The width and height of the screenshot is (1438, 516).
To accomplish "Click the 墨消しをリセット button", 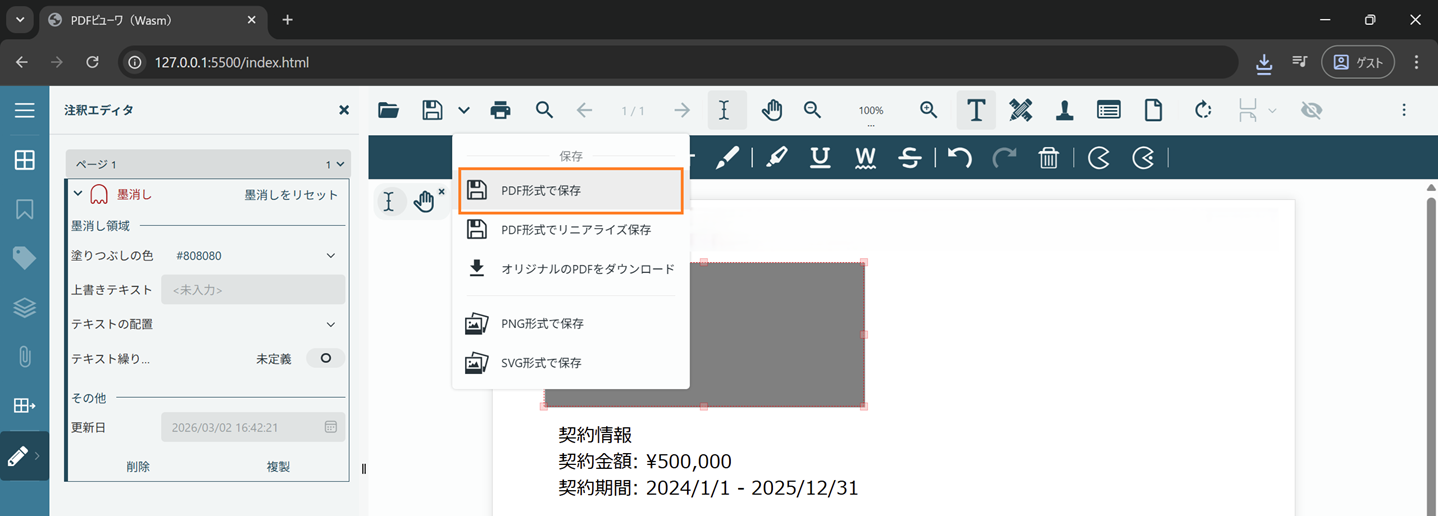I will click(292, 195).
